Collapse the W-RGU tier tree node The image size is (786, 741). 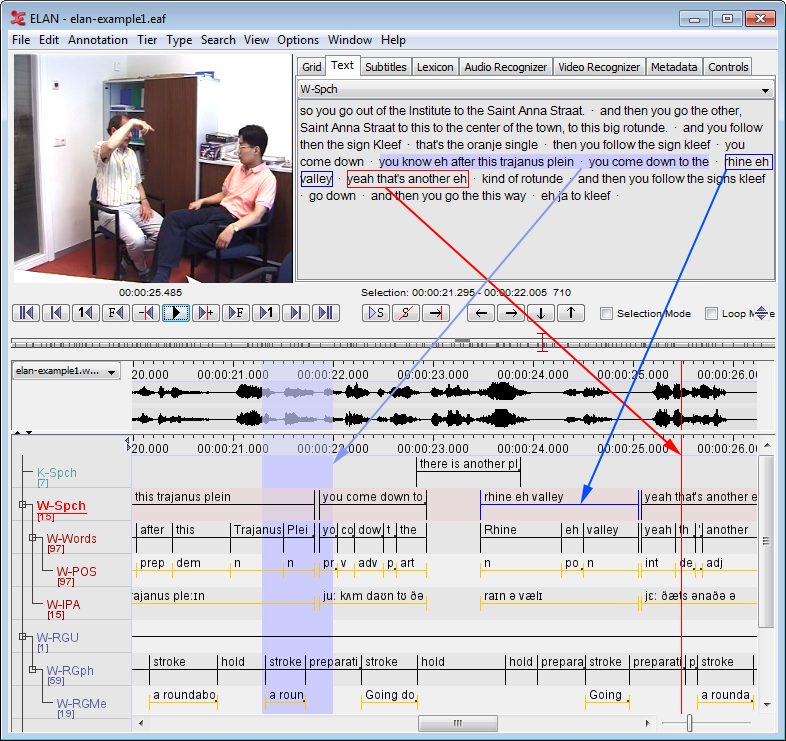tap(21, 636)
